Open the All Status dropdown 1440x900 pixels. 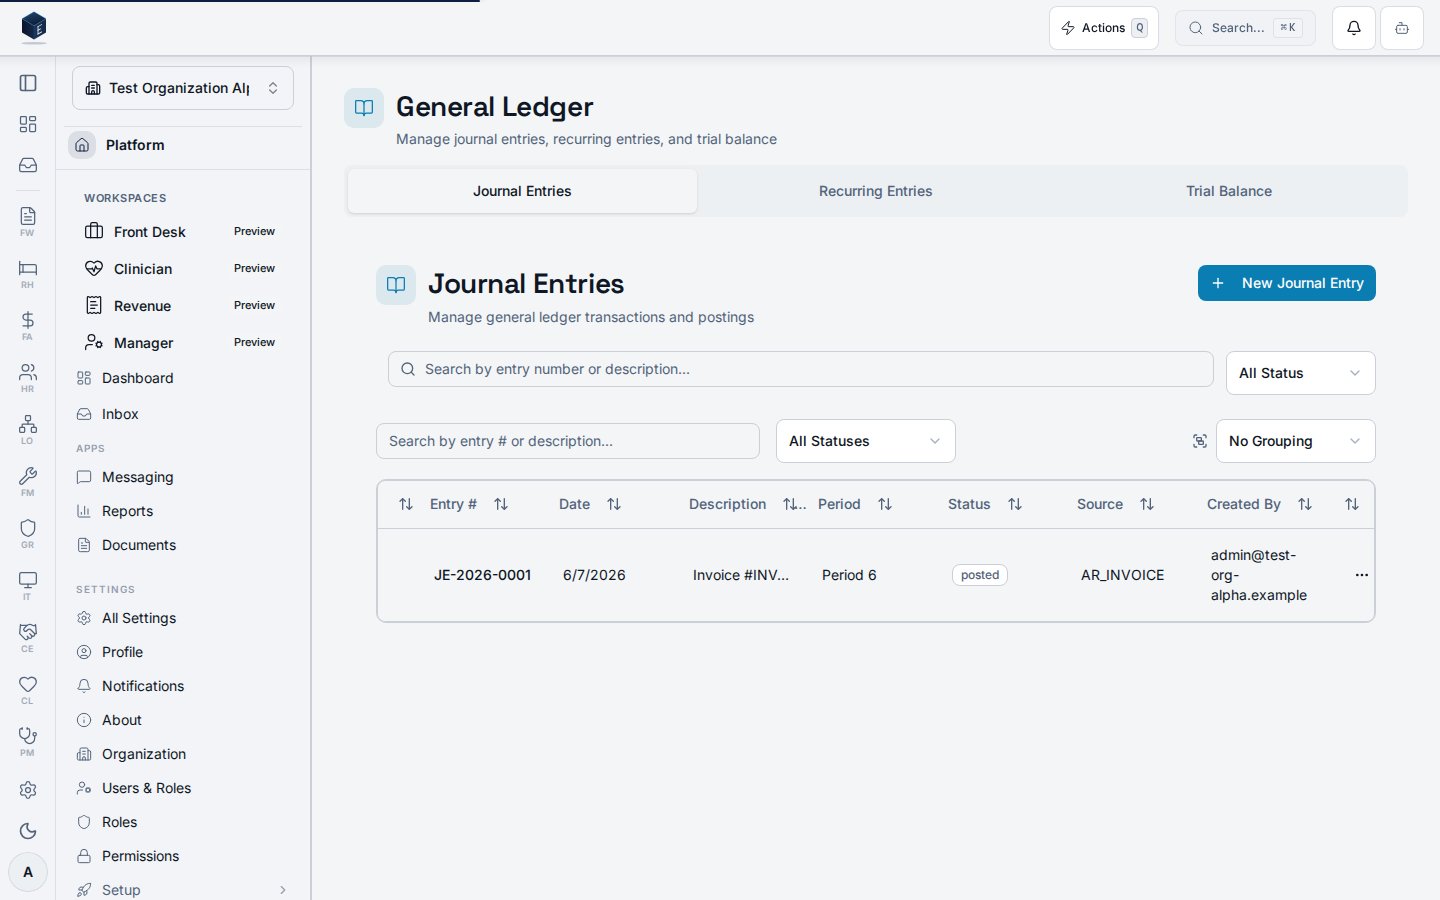pyautogui.click(x=1300, y=373)
